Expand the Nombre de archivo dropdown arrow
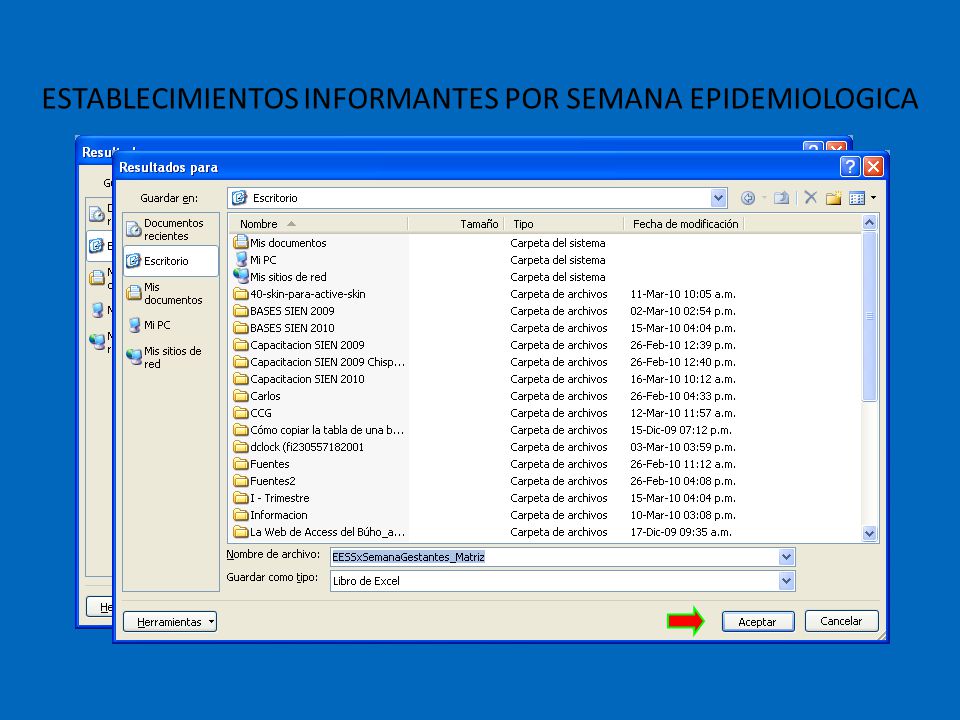 pos(786,557)
